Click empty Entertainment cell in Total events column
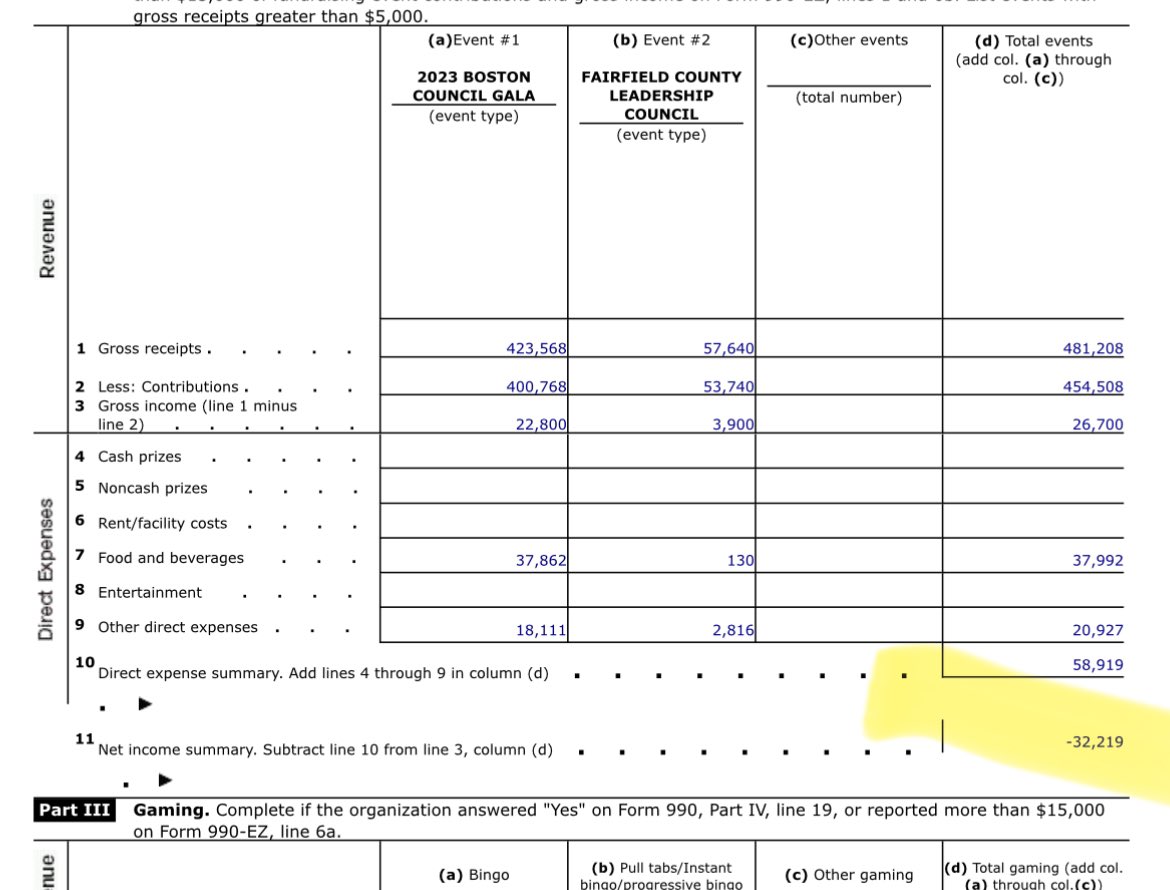The image size is (1170, 890). [x=1033, y=590]
